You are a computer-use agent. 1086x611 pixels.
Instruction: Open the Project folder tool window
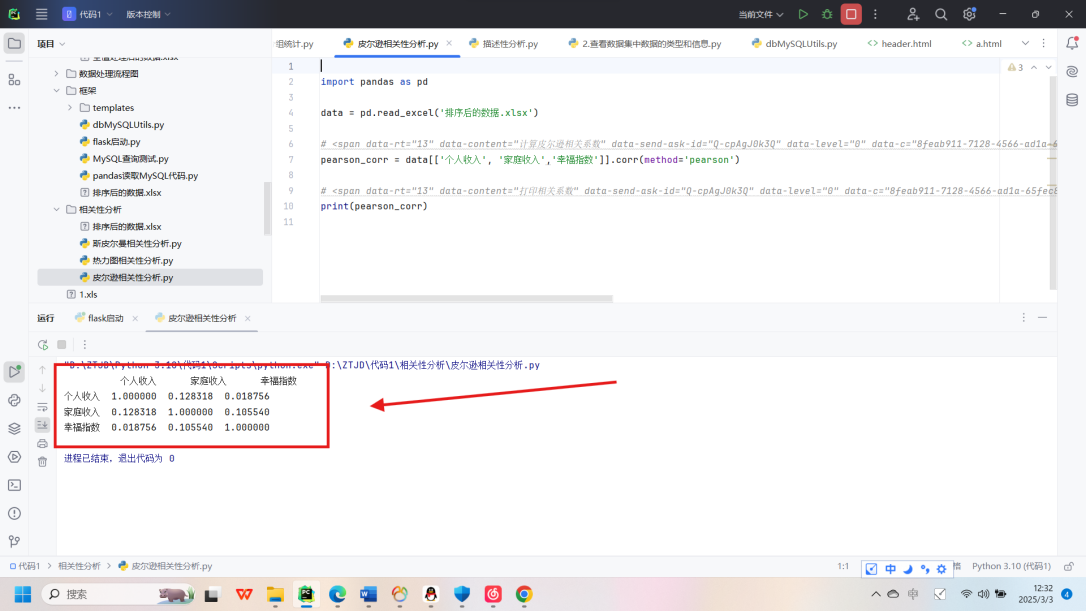click(14, 44)
